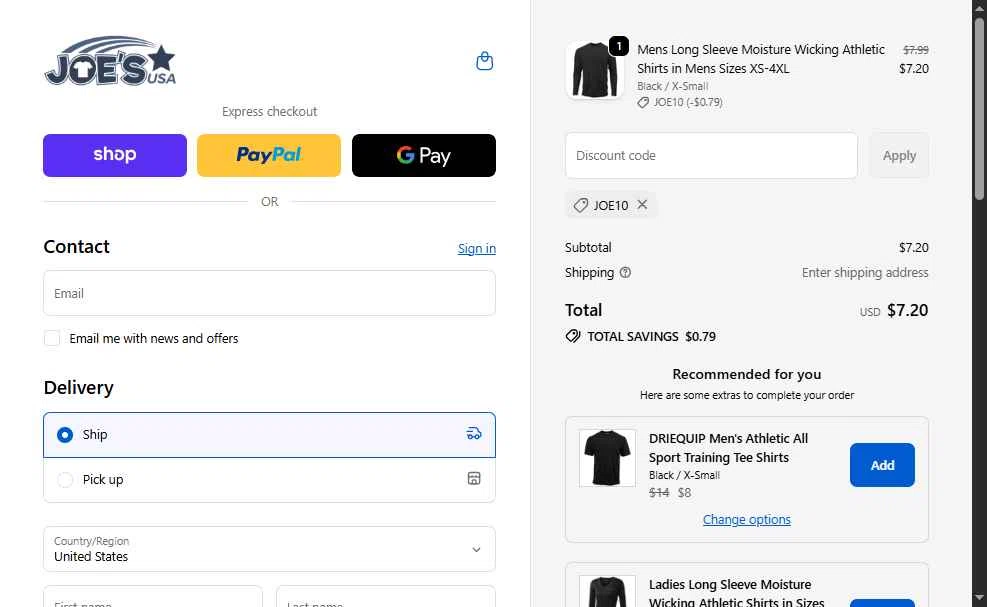Screen dimensions: 987x607
Task: Open the shopping bag cart icon
Action: [484, 61]
